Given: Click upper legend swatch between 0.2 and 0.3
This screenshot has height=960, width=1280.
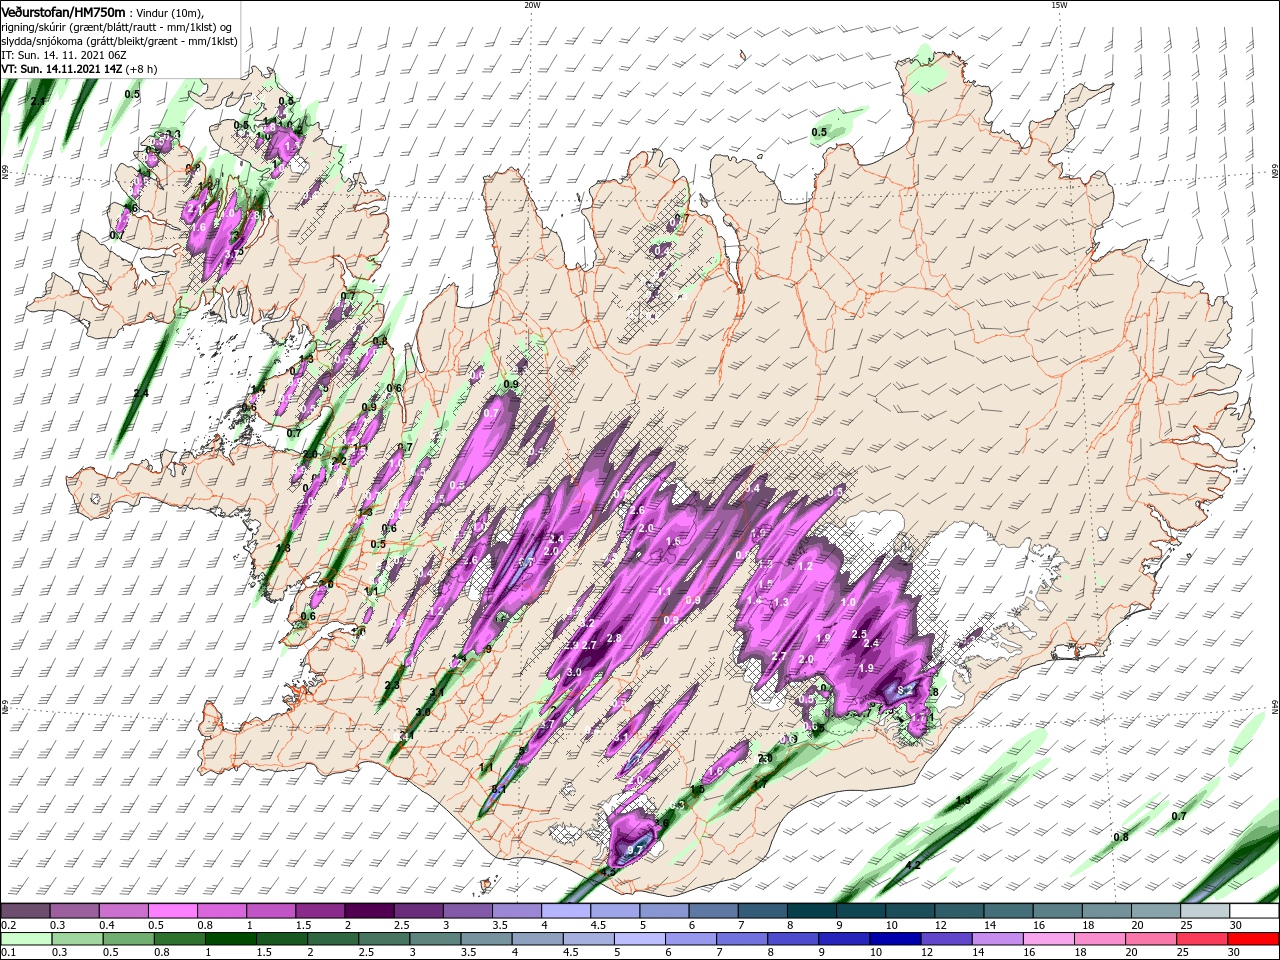Looking at the screenshot, I should pyautogui.click(x=25, y=911).
